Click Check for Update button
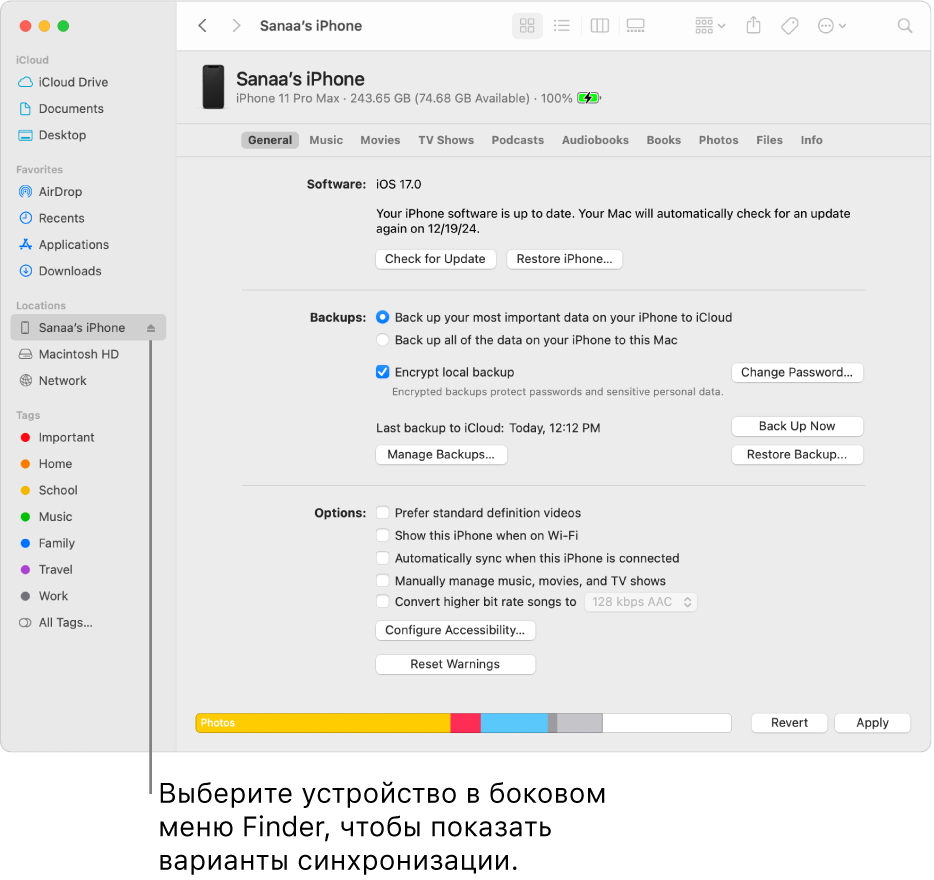 (435, 259)
